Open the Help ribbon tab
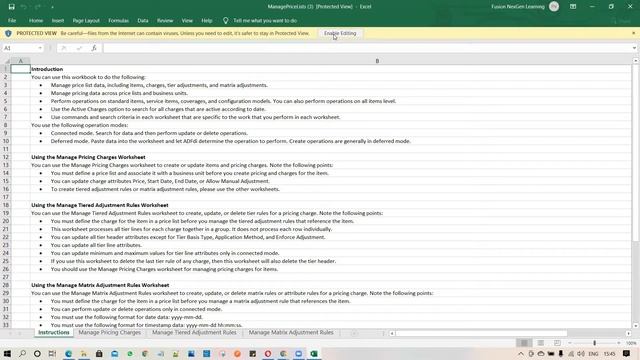 (207, 20)
